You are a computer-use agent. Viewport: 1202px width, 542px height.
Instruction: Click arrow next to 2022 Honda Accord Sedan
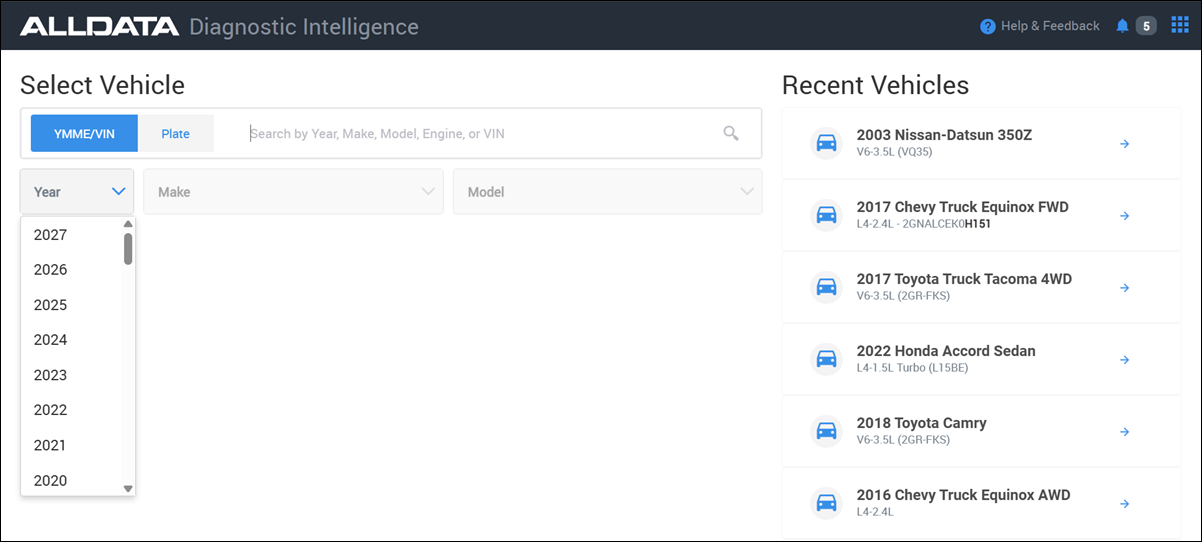tap(1124, 360)
